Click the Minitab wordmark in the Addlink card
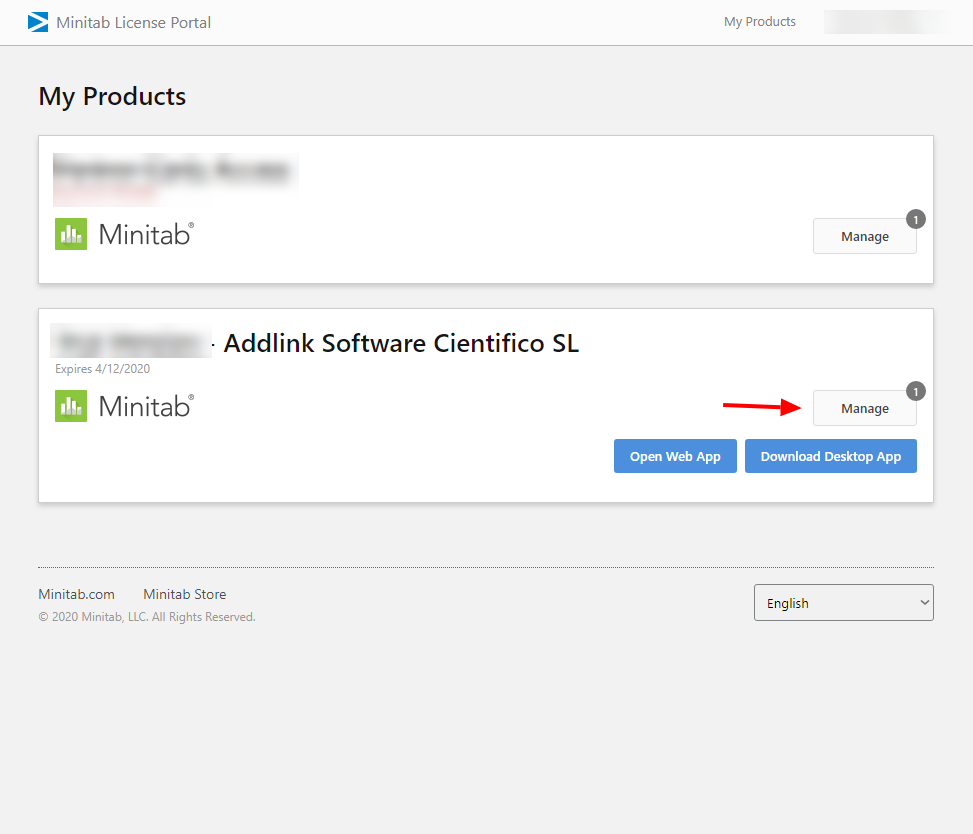973x834 pixels. click(x=146, y=407)
